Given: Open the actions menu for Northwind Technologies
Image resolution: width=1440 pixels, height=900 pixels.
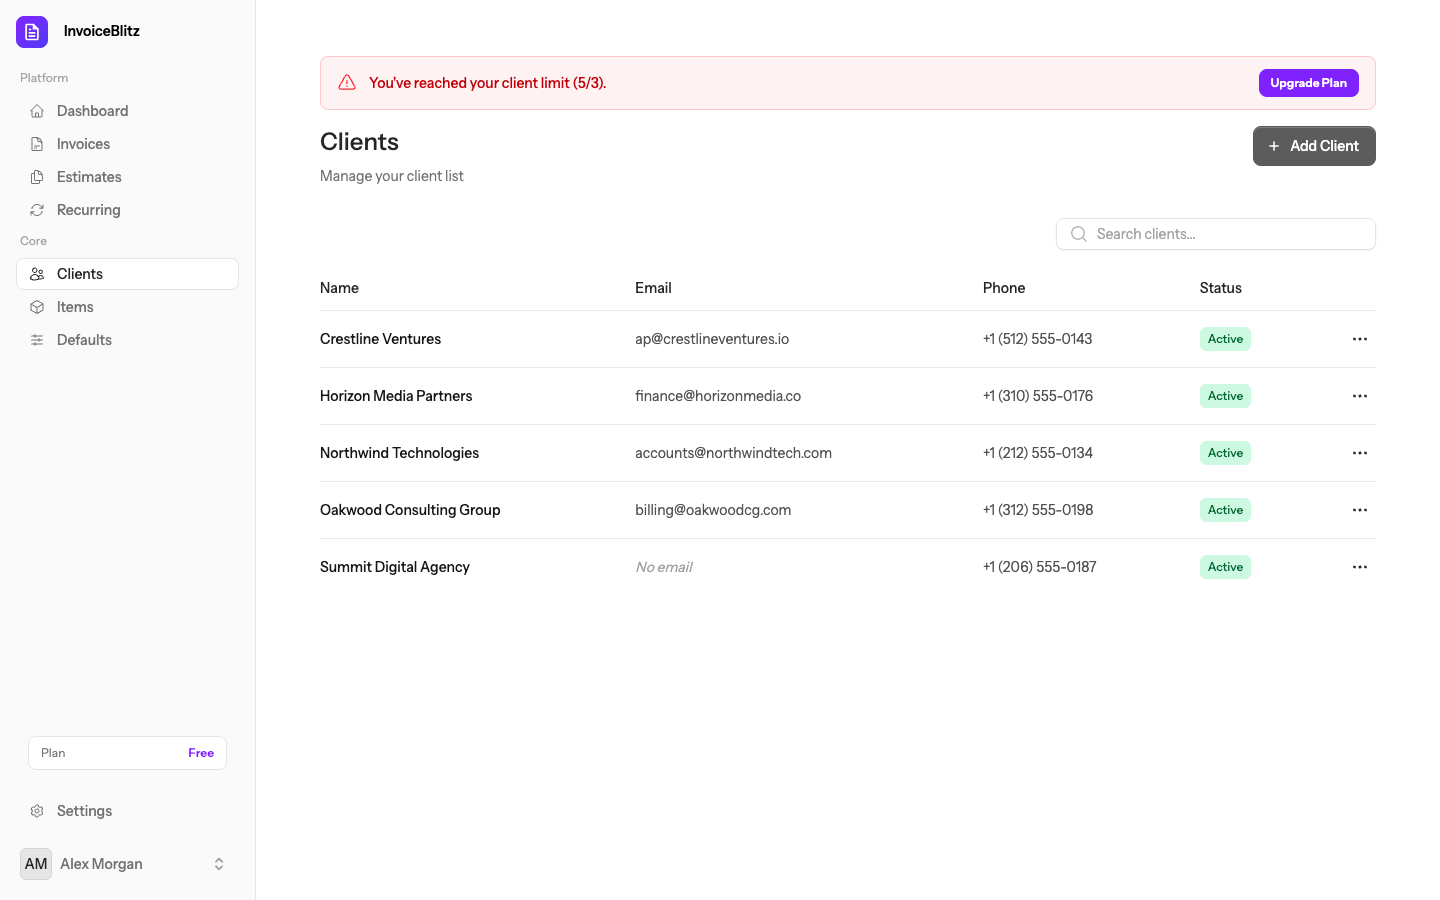Looking at the screenshot, I should [x=1359, y=452].
